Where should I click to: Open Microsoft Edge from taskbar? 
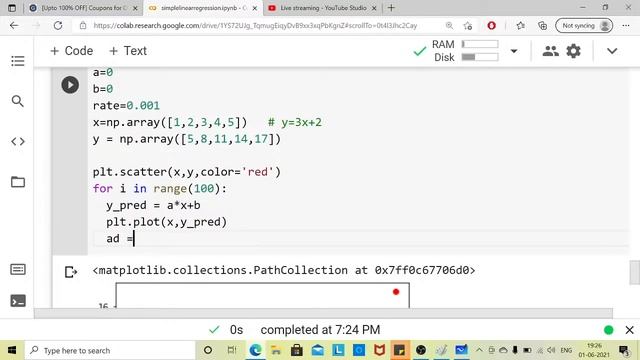click(255, 350)
